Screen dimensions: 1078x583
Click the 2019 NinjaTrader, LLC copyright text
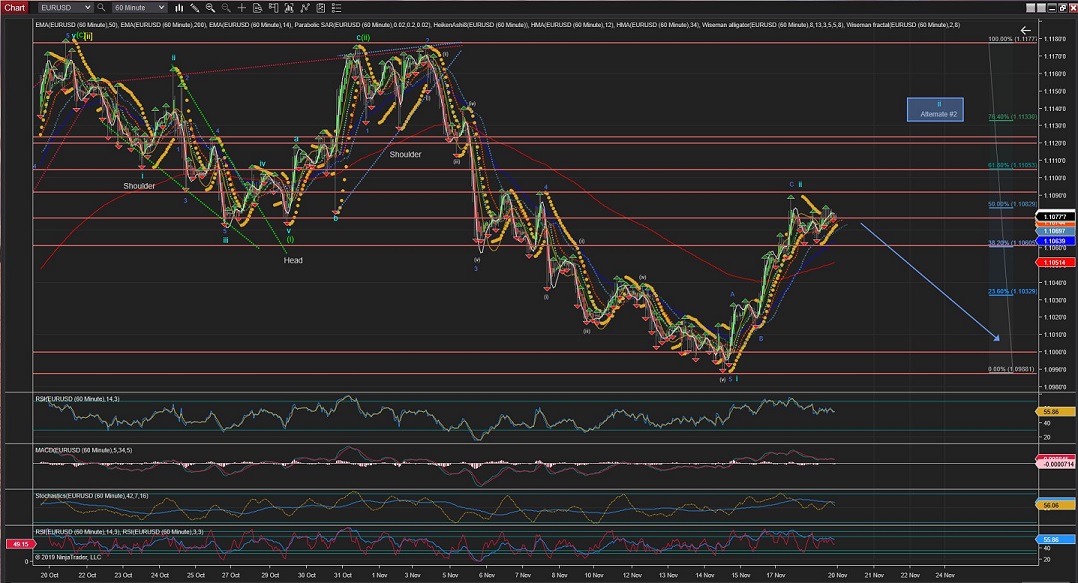tap(68, 558)
